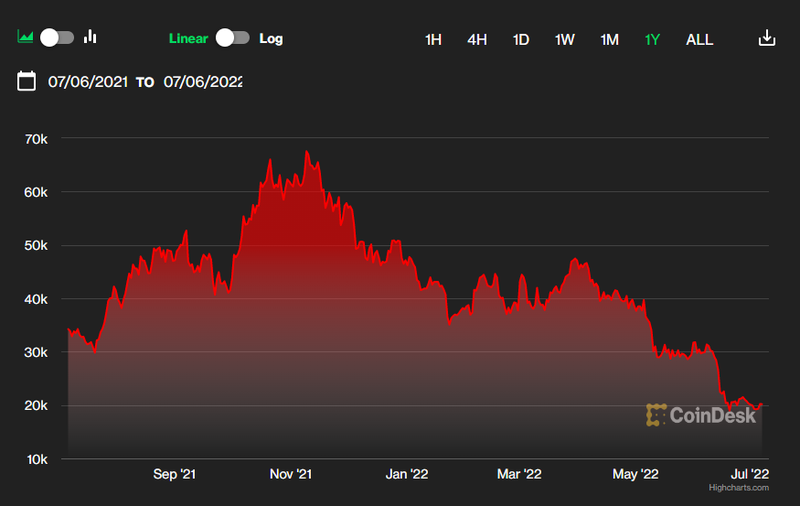Edit the end date 07/06/2022
This screenshot has width=800, height=506.
click(x=203, y=82)
